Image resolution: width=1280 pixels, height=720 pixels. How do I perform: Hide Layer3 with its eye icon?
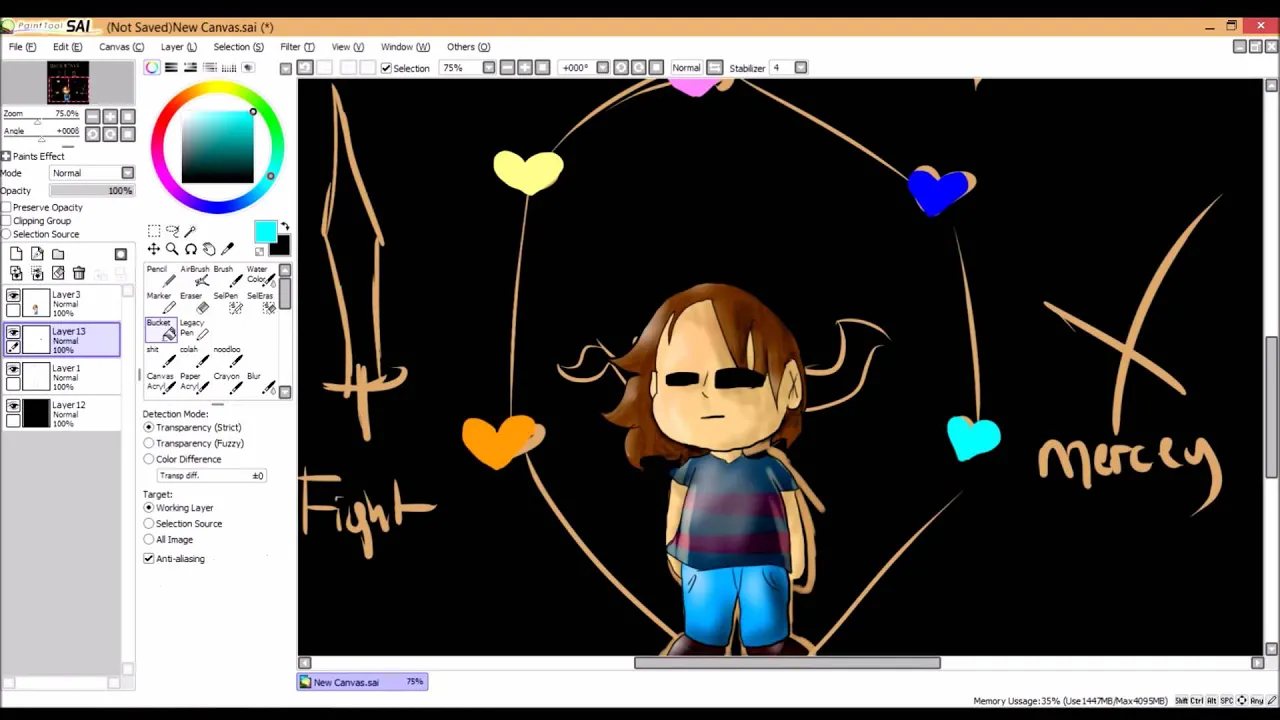coord(13,295)
